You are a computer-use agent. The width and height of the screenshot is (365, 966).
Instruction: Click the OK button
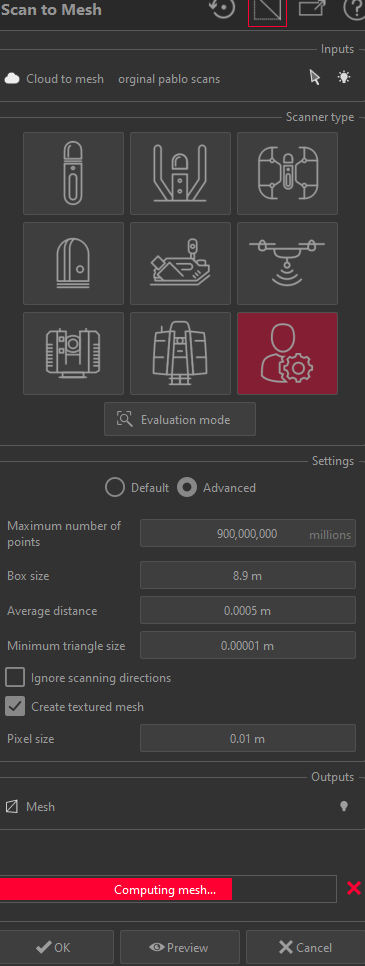click(x=57, y=948)
